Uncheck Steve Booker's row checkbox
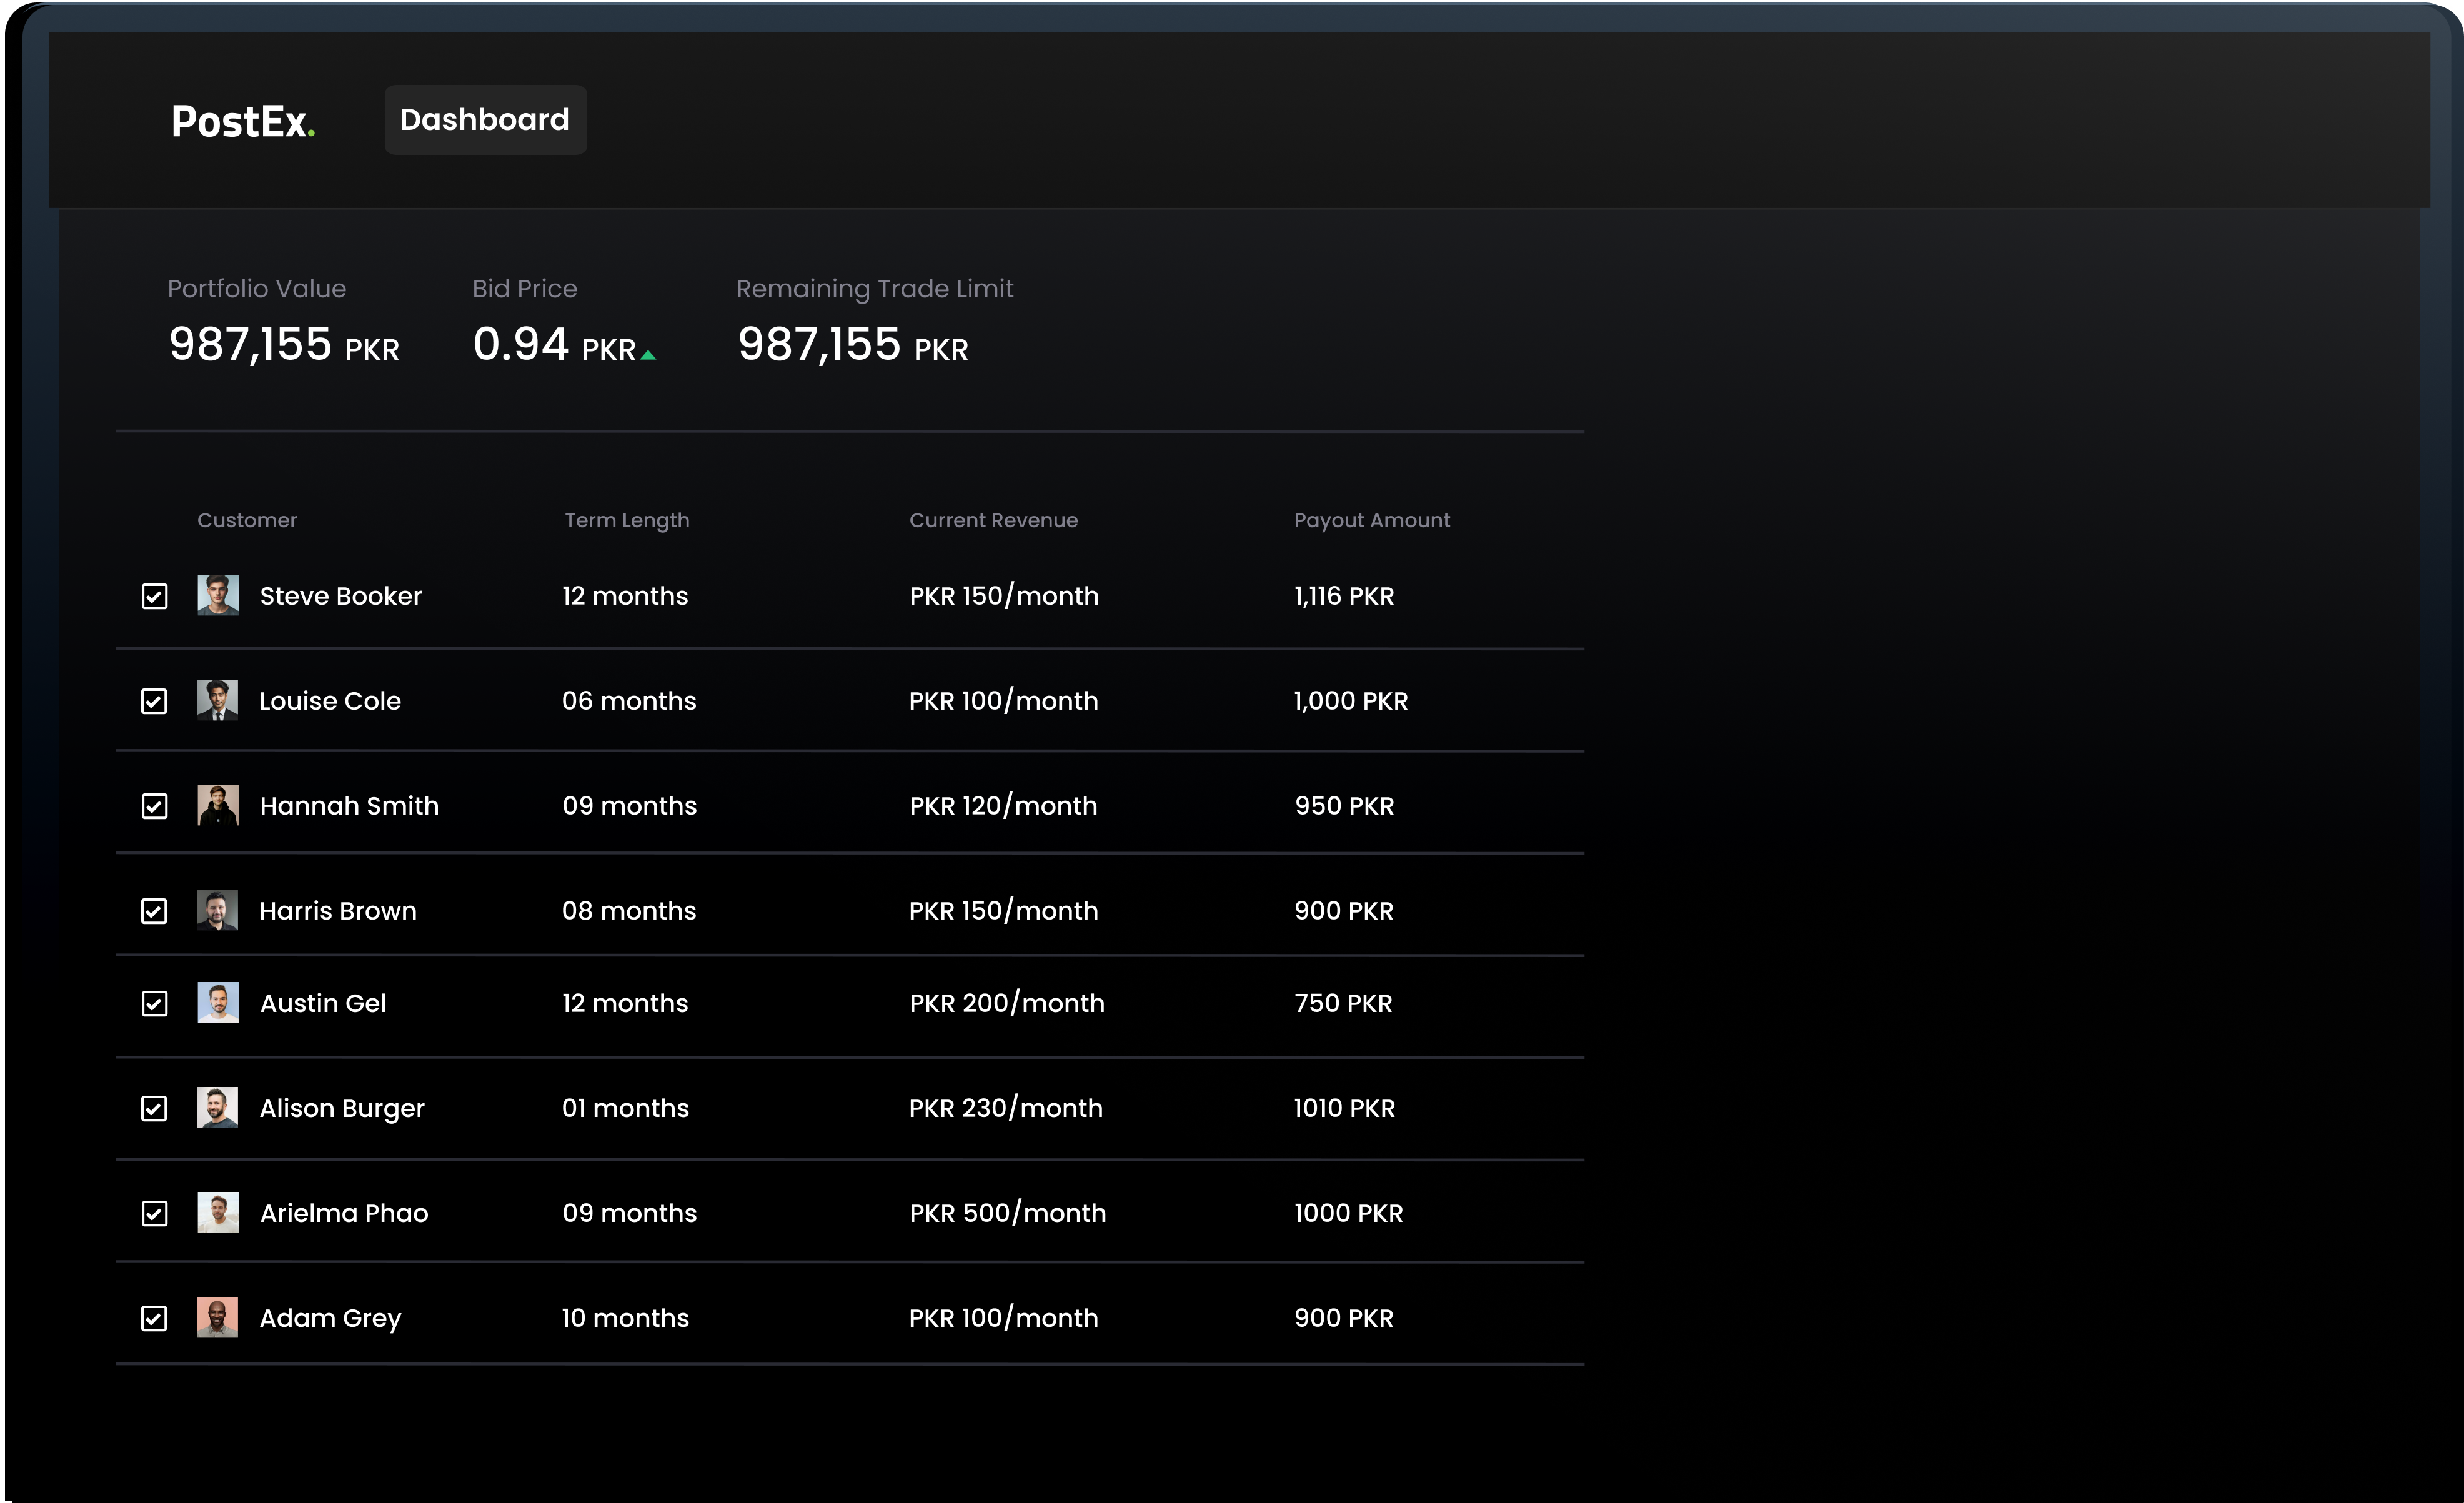This screenshot has height=1503, width=2464. pos(155,597)
